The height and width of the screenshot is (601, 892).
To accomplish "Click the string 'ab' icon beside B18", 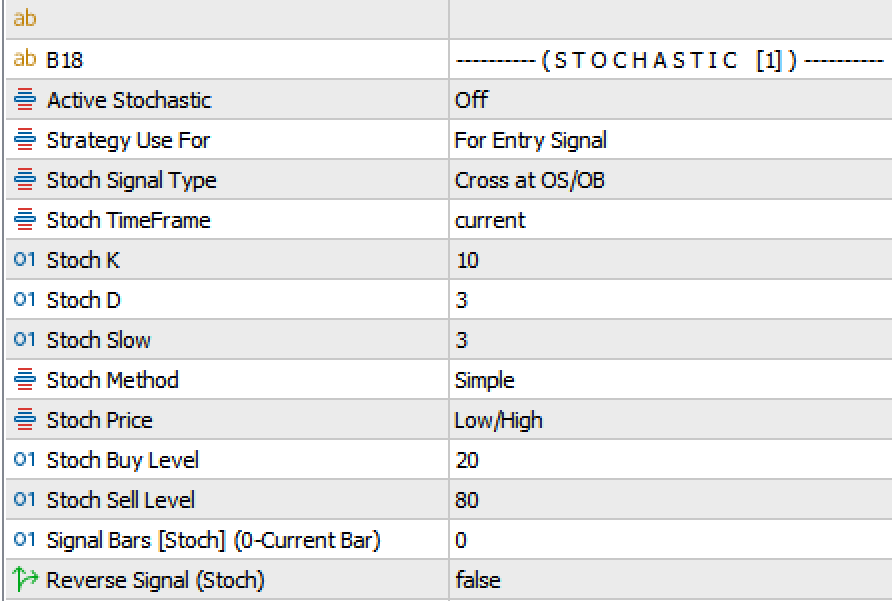I will click(24, 60).
